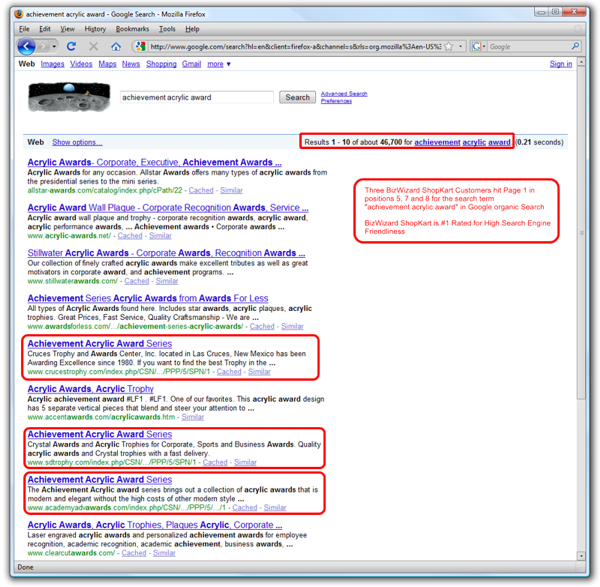Click the Google site favicon in the address bar
This screenshot has height=587, width=600.
click(x=140, y=47)
